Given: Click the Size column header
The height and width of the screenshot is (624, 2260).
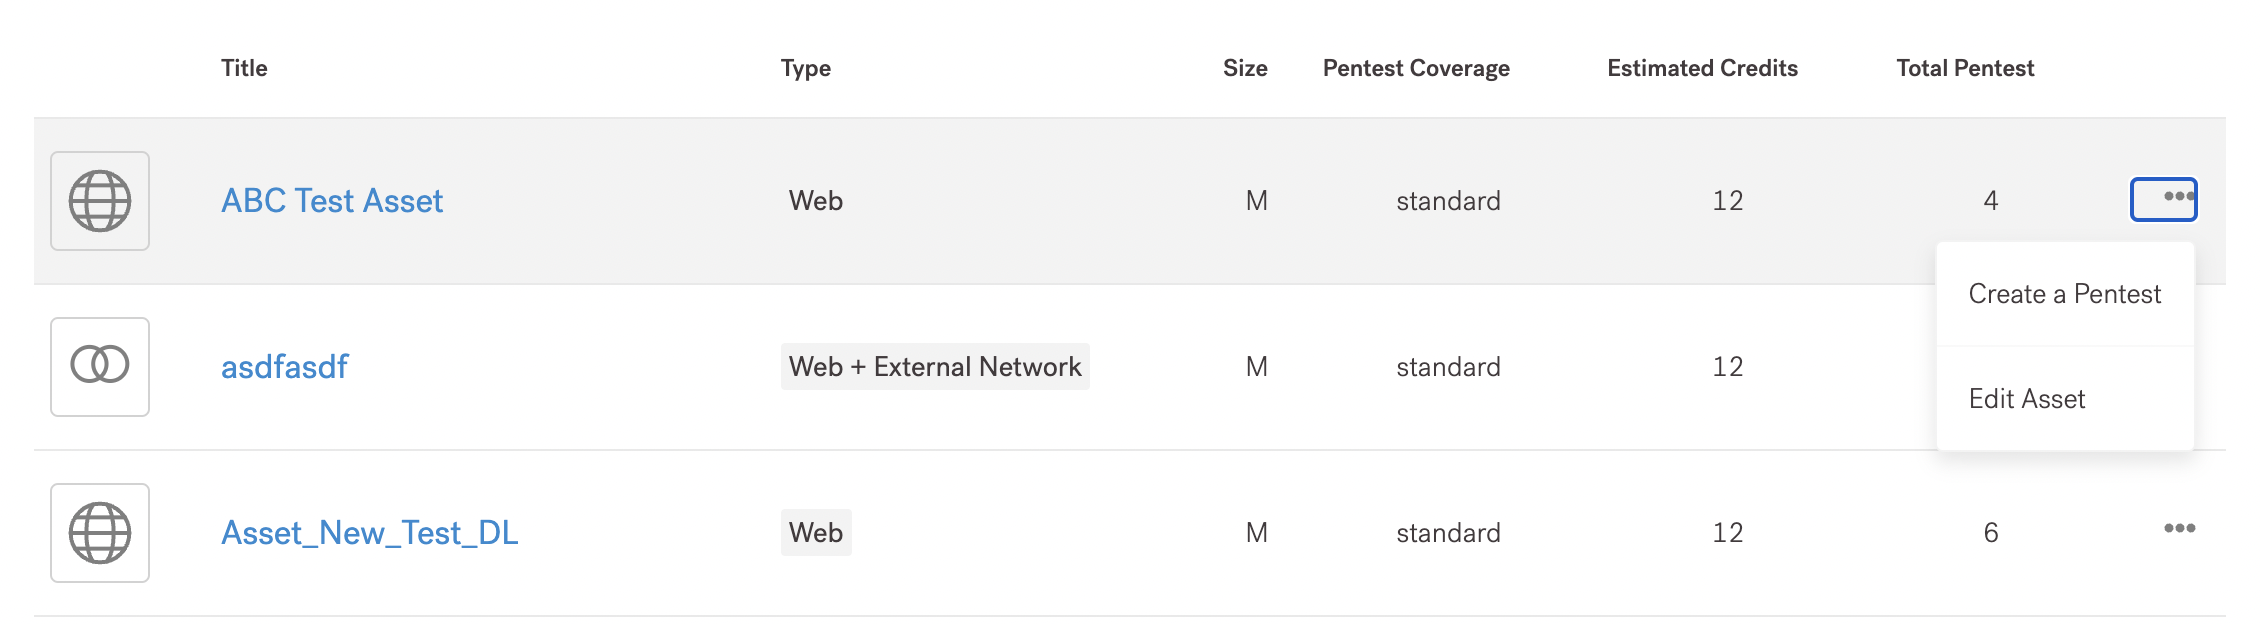Looking at the screenshot, I should click(x=1245, y=68).
